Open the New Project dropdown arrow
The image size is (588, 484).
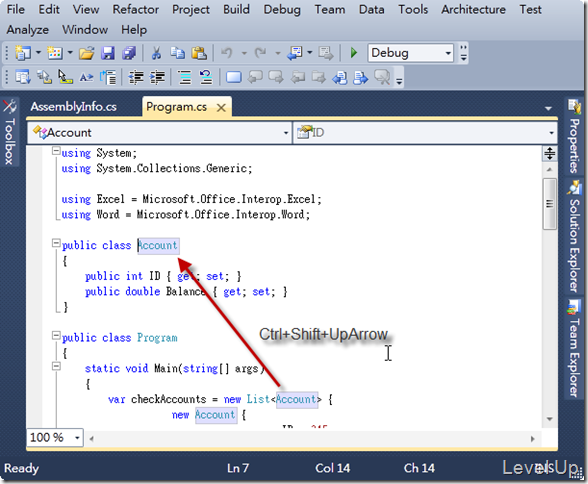point(38,53)
